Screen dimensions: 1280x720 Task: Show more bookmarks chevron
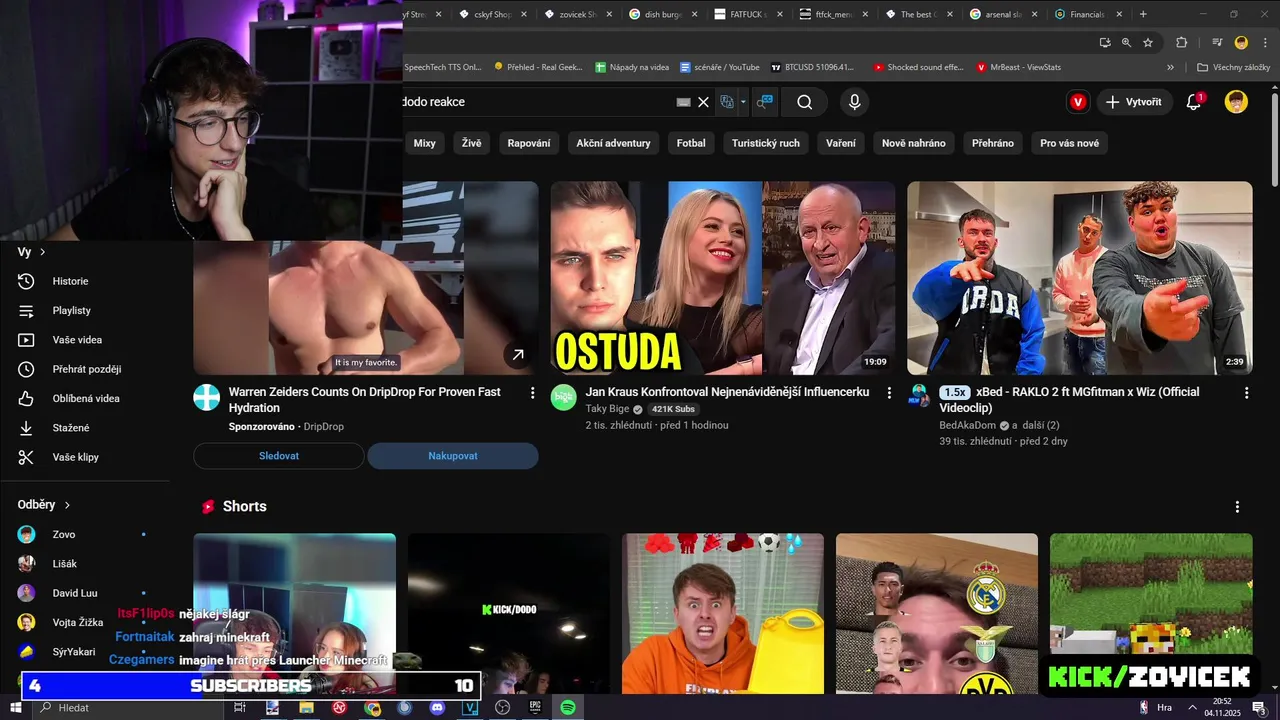1170,67
